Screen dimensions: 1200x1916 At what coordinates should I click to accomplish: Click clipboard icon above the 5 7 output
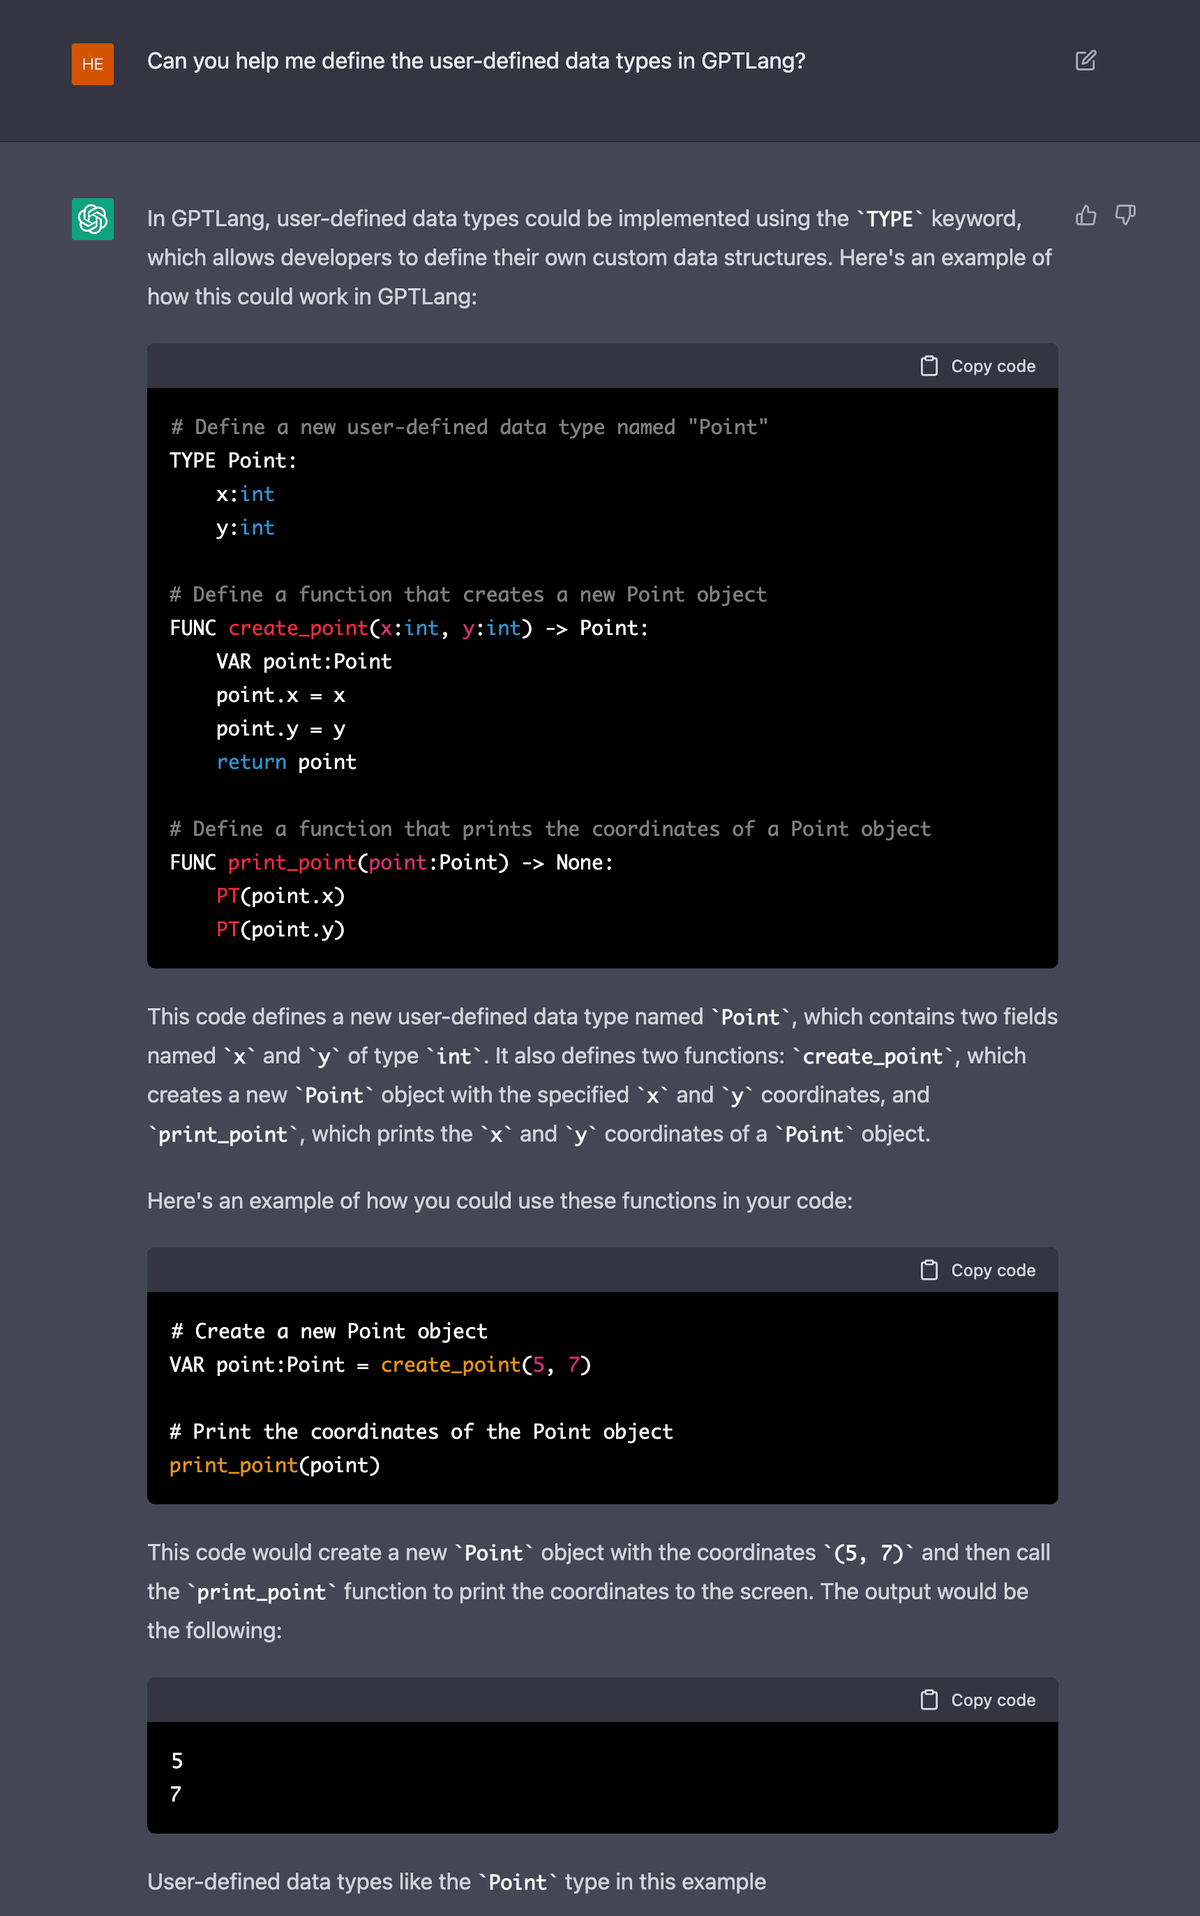click(929, 1700)
